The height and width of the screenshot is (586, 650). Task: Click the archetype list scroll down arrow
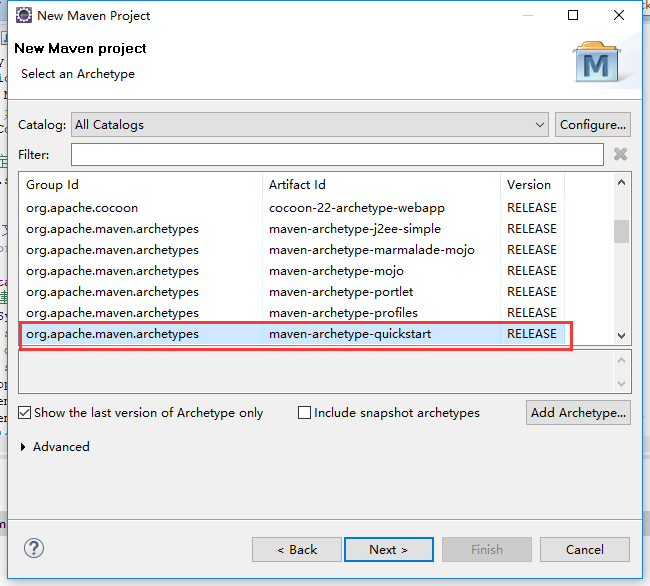coord(621,335)
